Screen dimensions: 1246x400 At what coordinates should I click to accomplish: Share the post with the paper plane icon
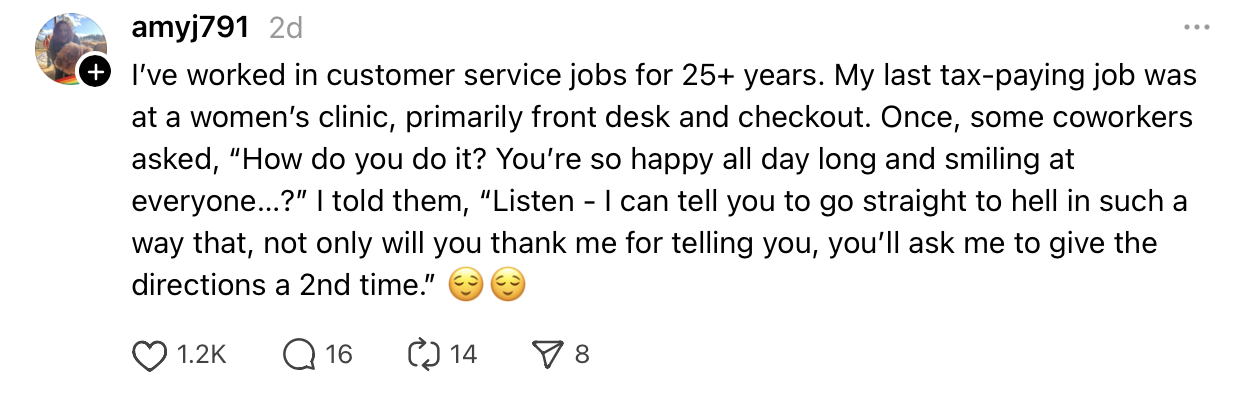pos(548,354)
